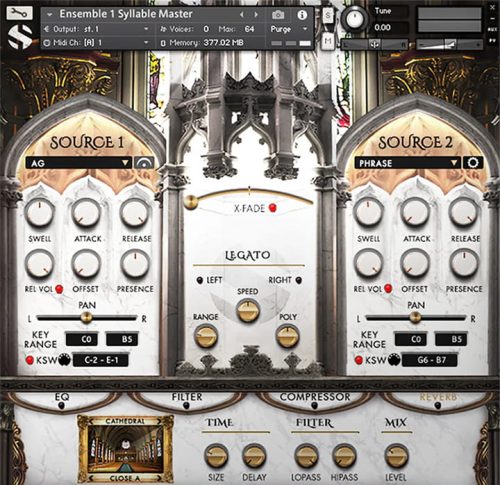This screenshot has height=485, width=500.
Task: Click Source 2 Release knob
Action: coord(464,212)
